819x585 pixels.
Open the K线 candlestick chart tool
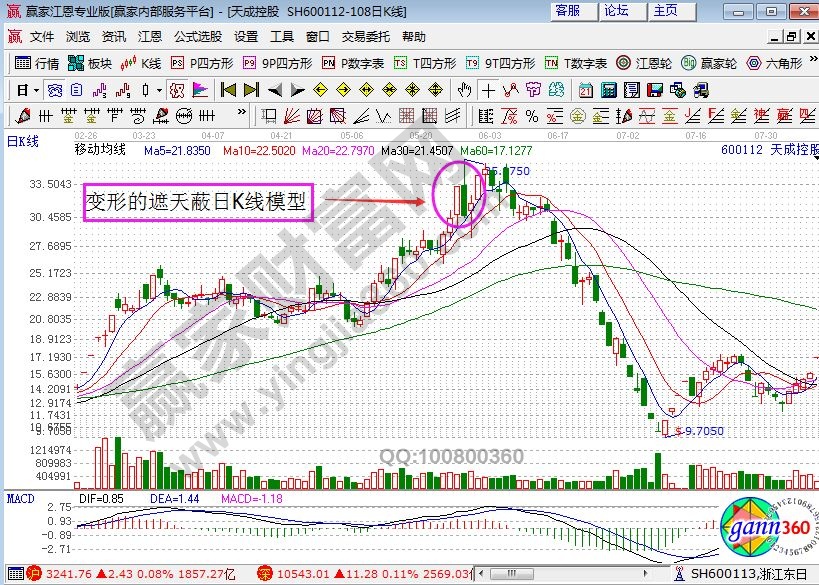point(141,63)
